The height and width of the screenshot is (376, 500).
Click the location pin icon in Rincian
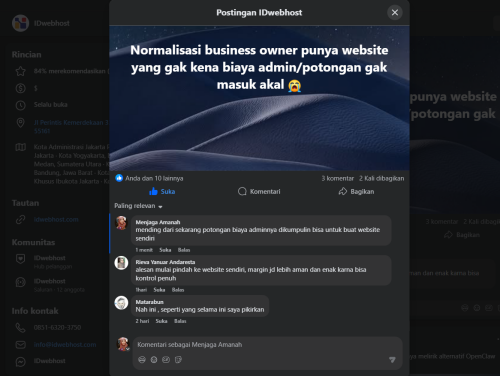point(20,123)
